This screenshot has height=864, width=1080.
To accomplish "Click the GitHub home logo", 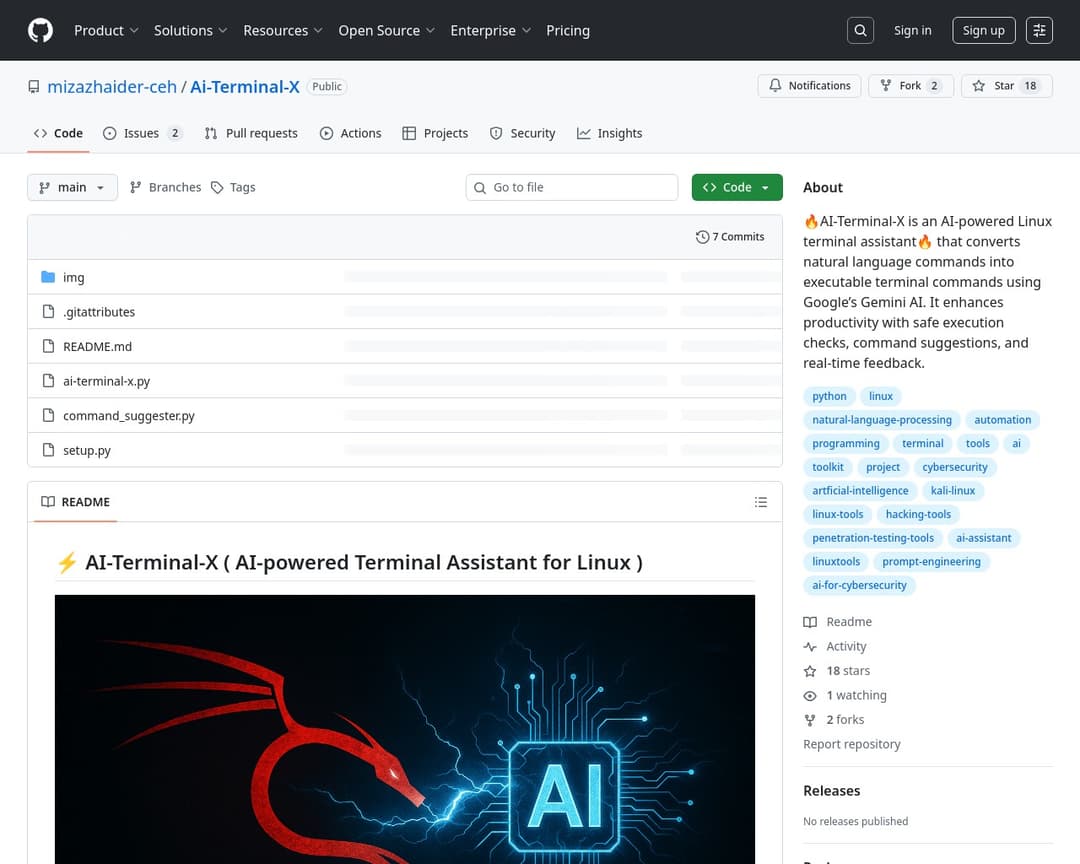I will (x=40, y=30).
